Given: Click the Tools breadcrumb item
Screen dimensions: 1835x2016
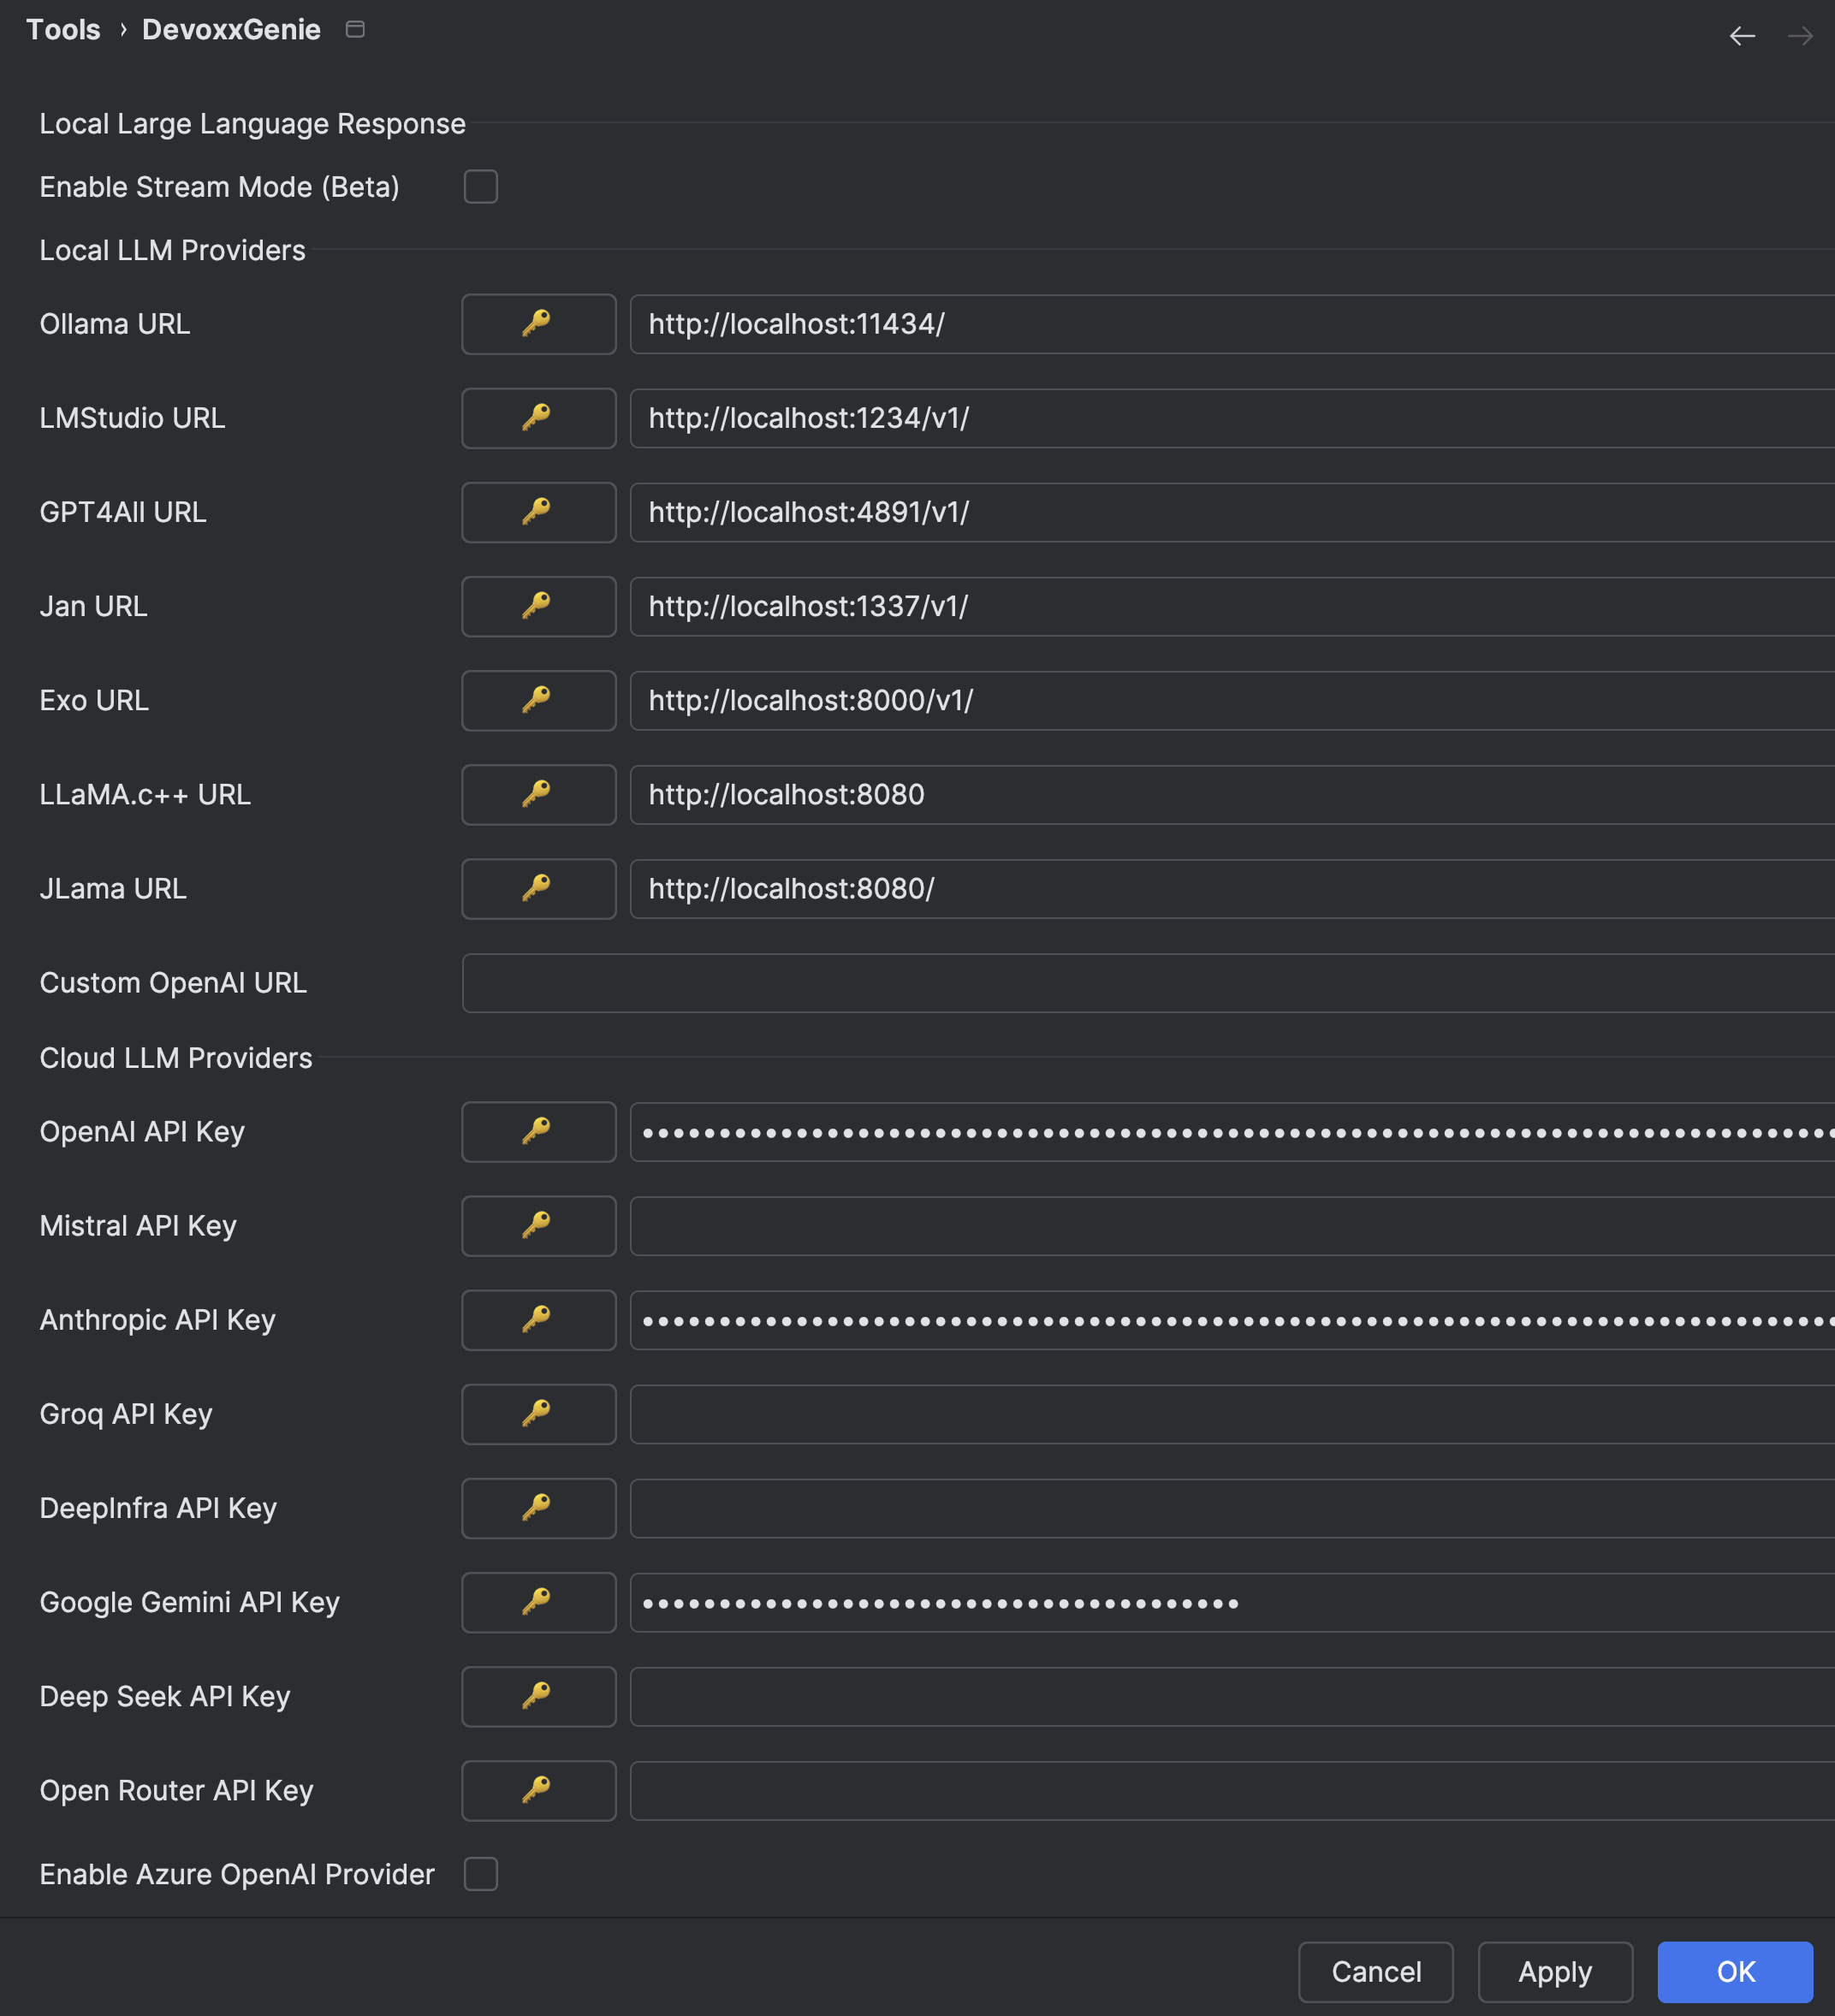Looking at the screenshot, I should (x=63, y=29).
